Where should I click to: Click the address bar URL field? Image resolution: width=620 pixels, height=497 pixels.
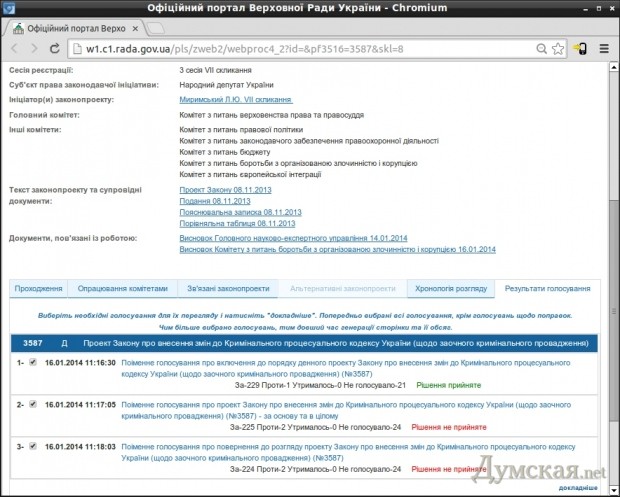(300, 48)
